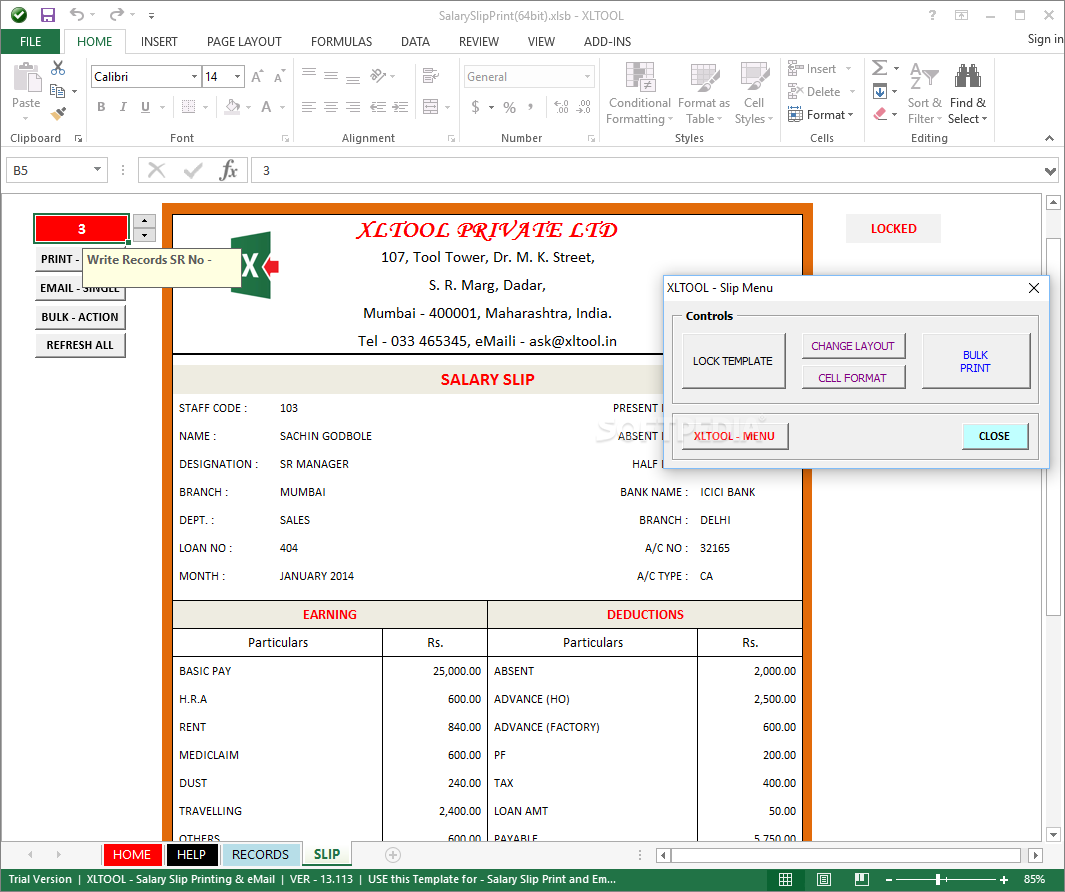
Task: Click the Page Layout view icon in status bar
Action: pos(824,880)
